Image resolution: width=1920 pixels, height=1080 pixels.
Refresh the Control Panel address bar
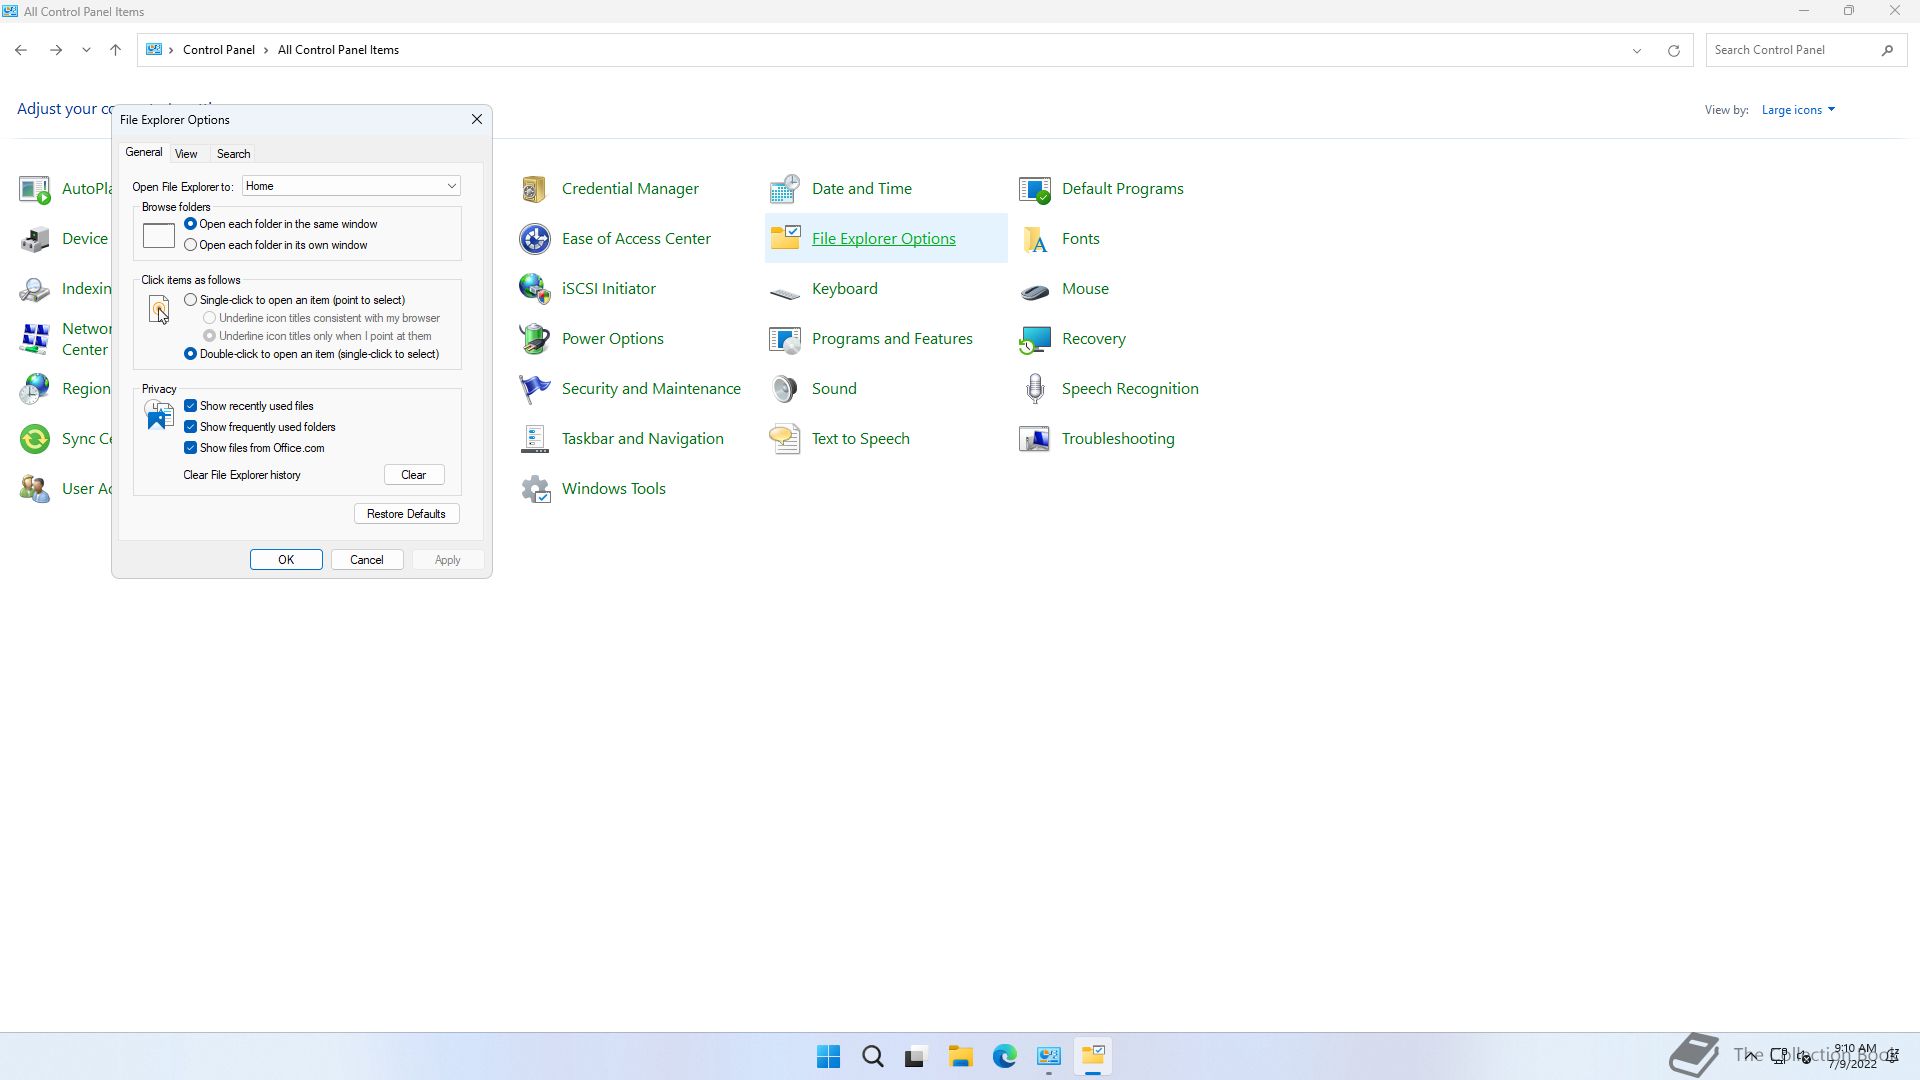(x=1673, y=50)
